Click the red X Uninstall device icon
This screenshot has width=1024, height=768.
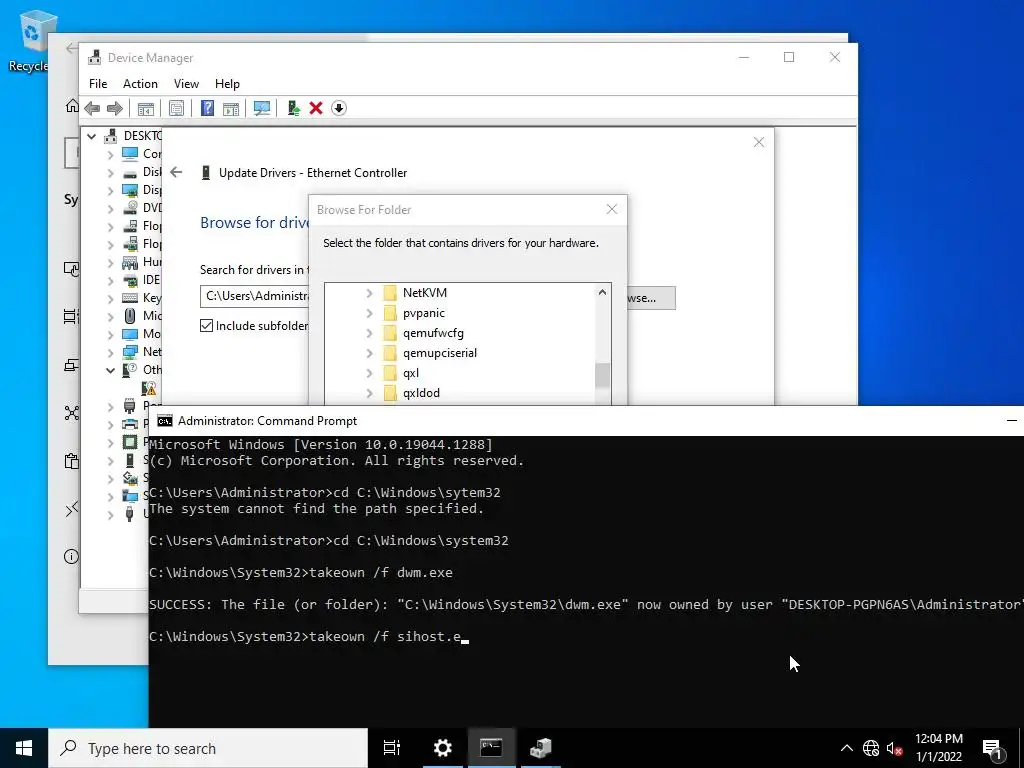click(316, 108)
